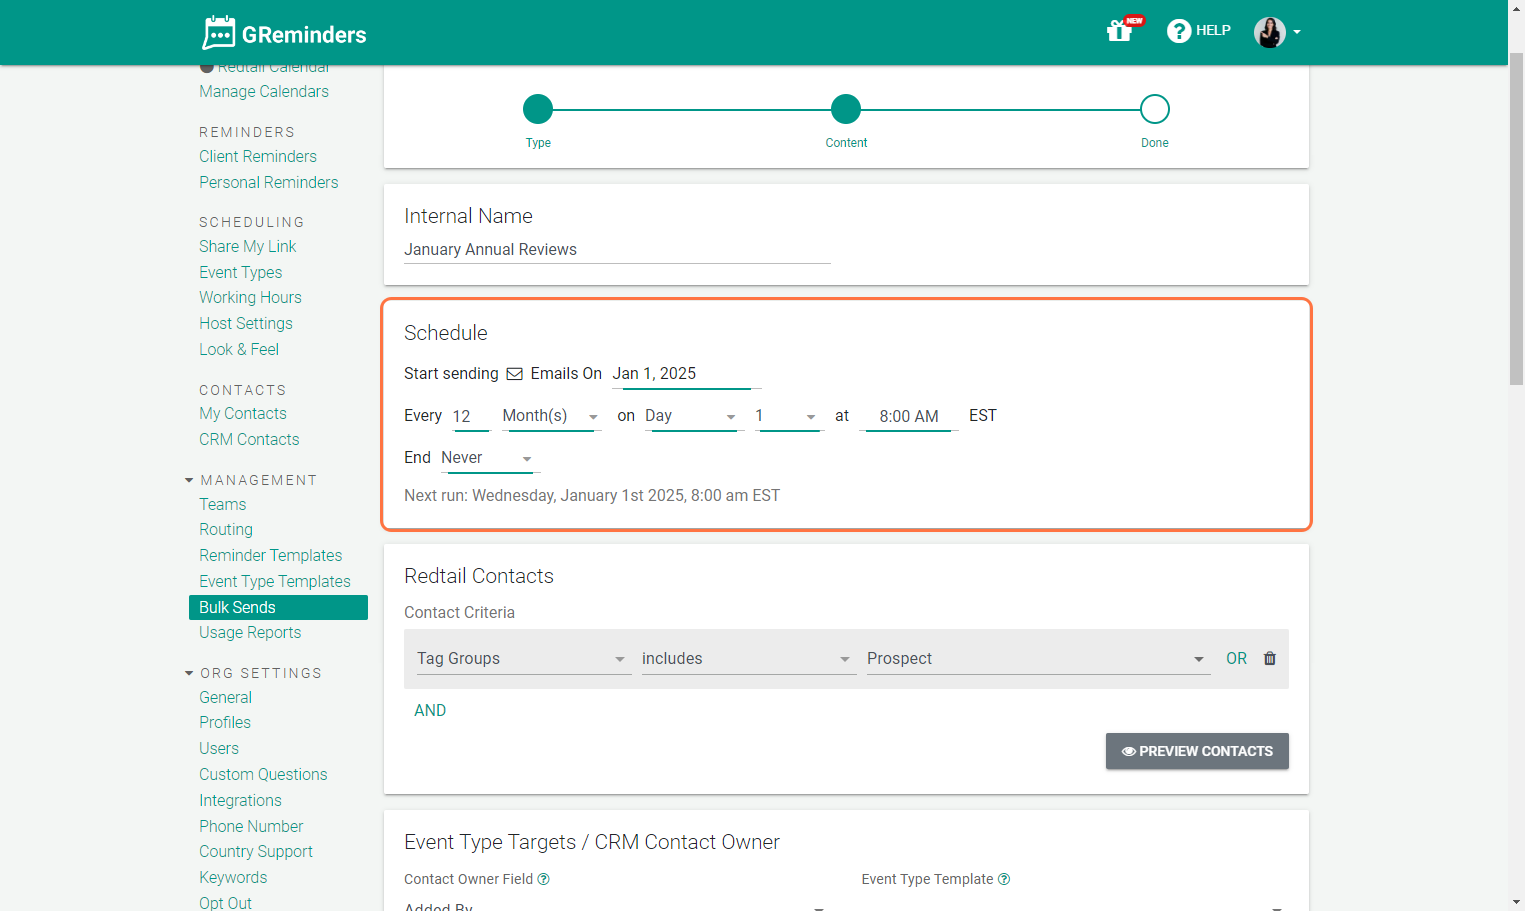Change the End setting from Never

(x=487, y=457)
